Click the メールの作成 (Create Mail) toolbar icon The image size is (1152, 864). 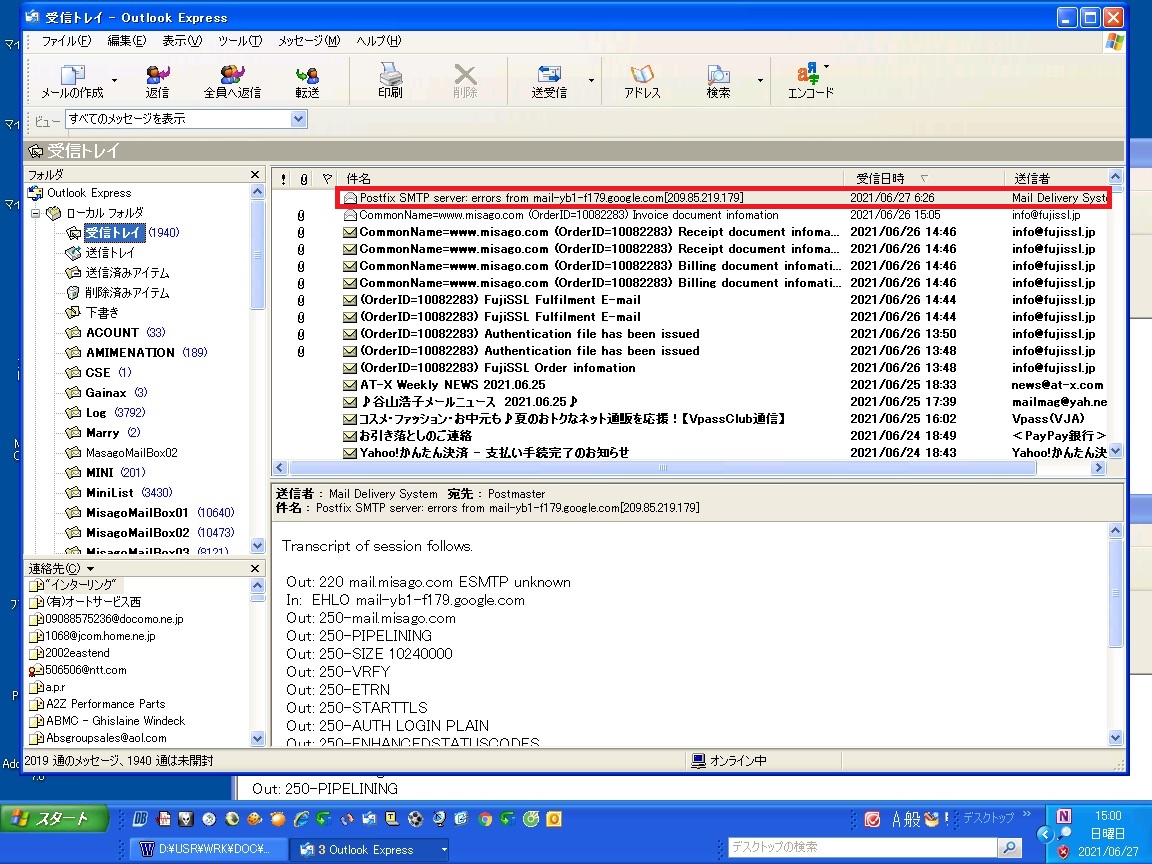coord(72,81)
